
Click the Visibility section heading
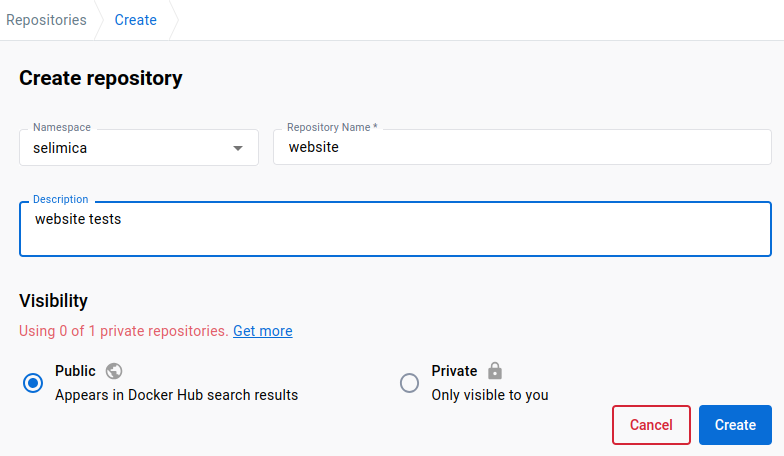coord(54,301)
